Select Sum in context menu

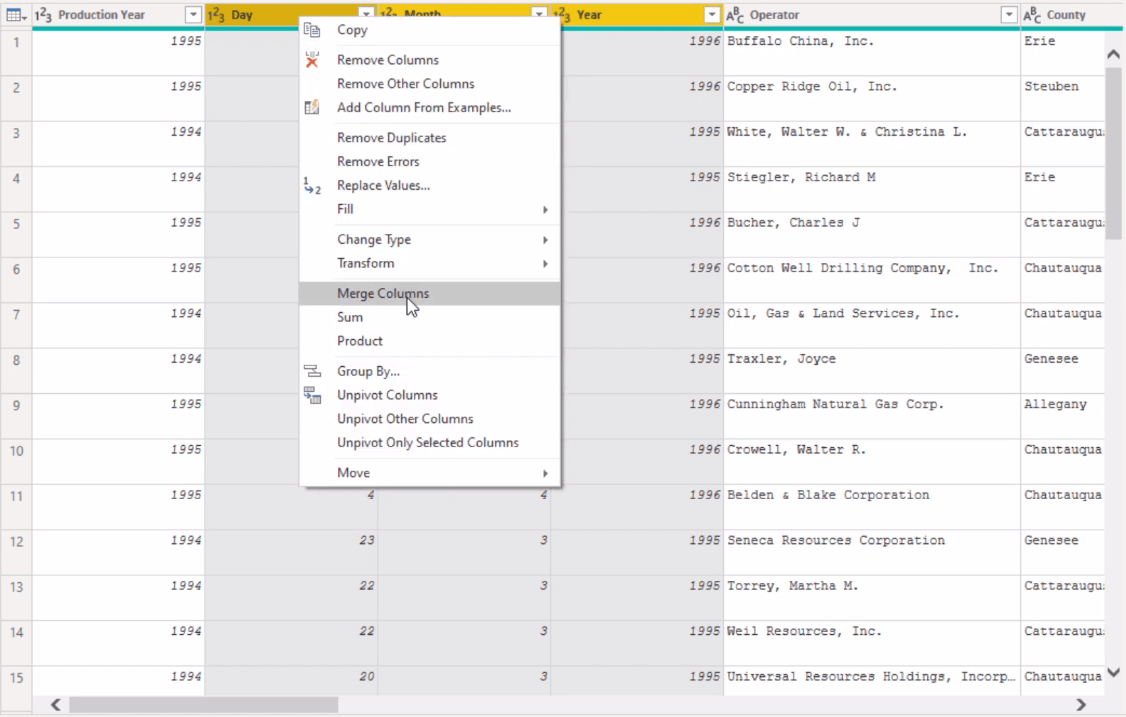click(x=429, y=317)
